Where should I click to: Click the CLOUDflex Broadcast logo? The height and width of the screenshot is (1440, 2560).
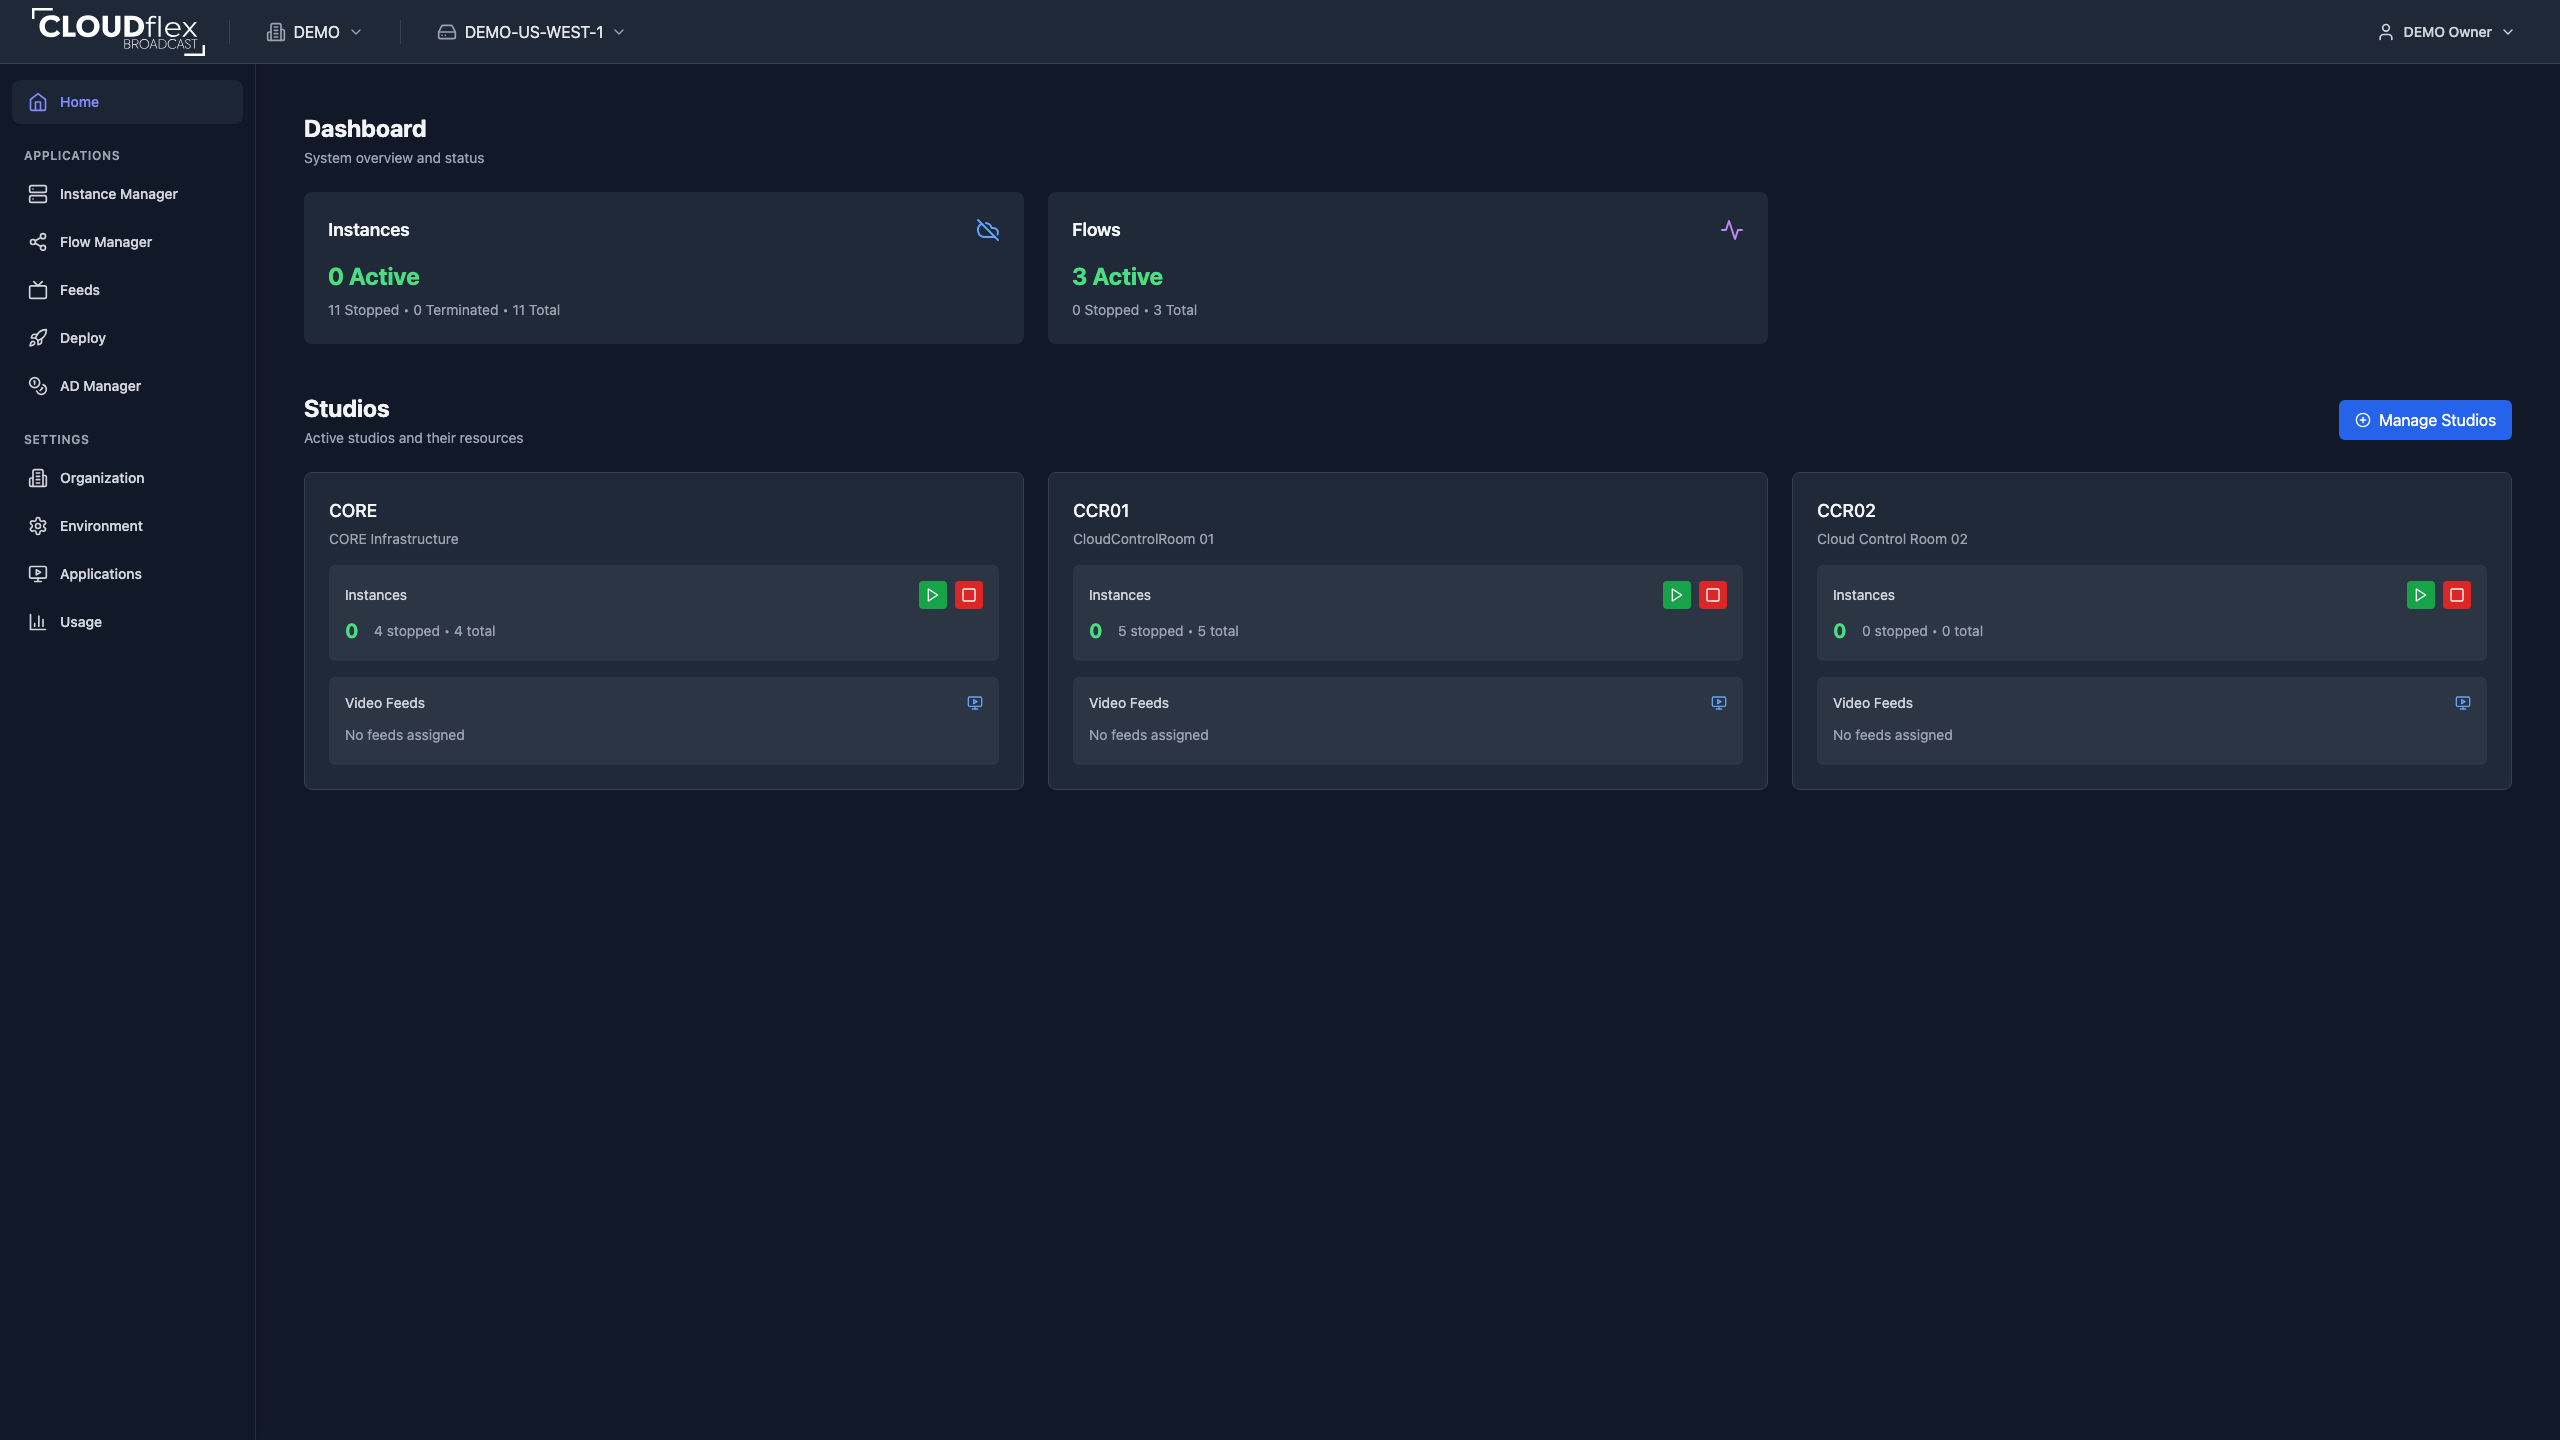pyautogui.click(x=118, y=31)
